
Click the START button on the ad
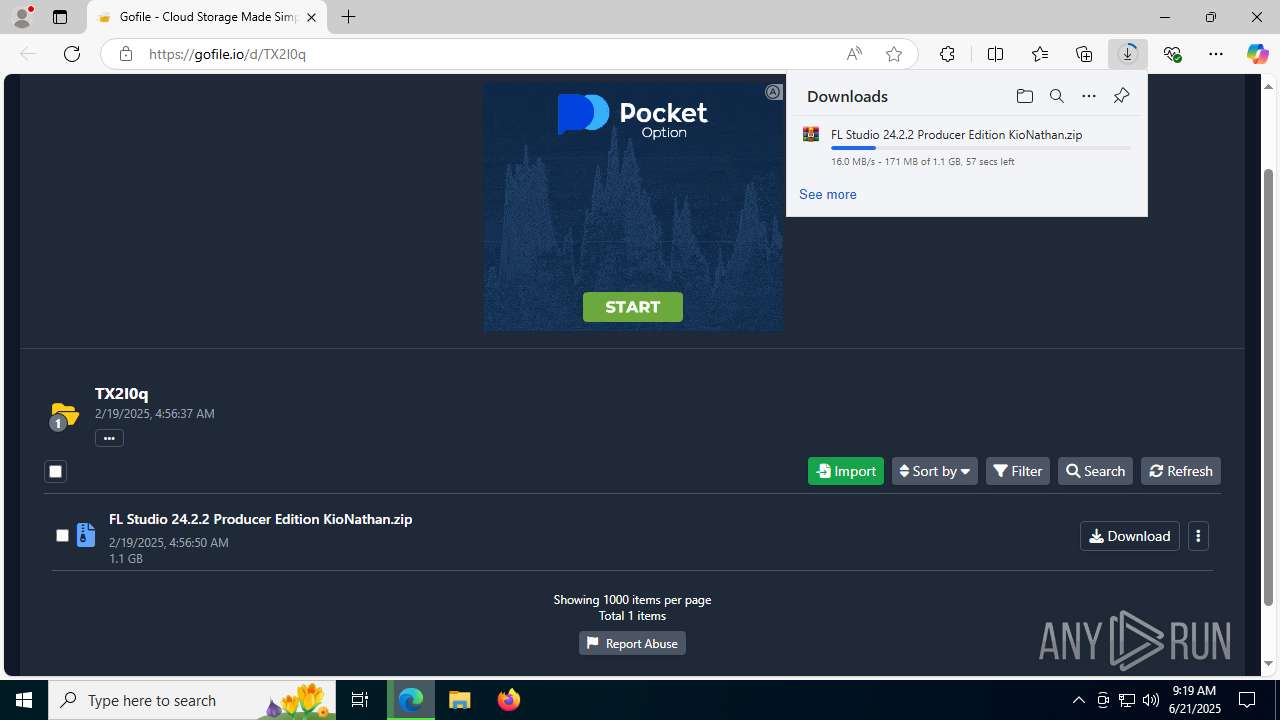pyautogui.click(x=633, y=307)
